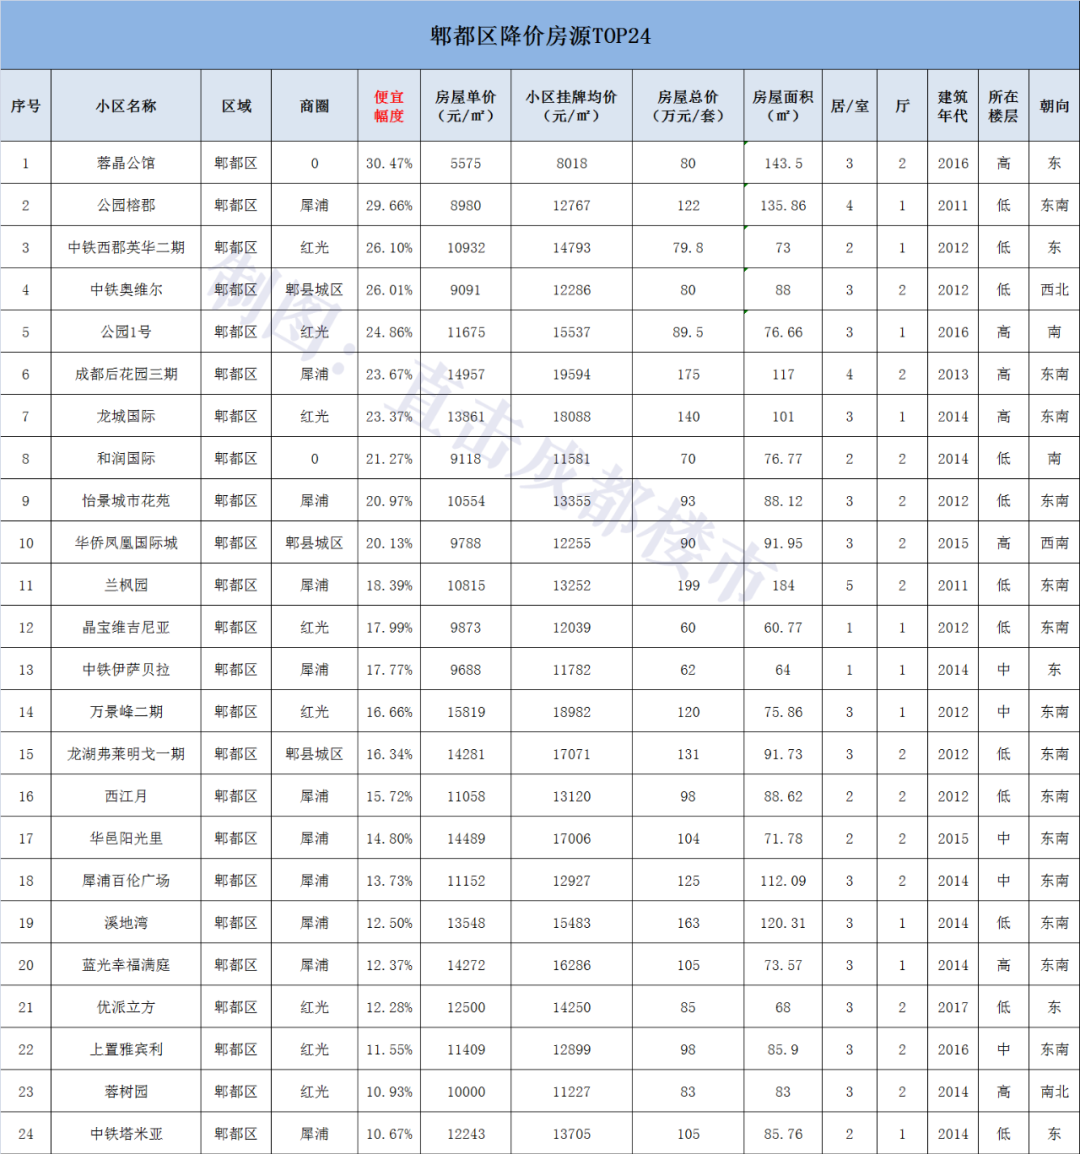Select 中铁西郡英华二期 cell

[x=126, y=247]
